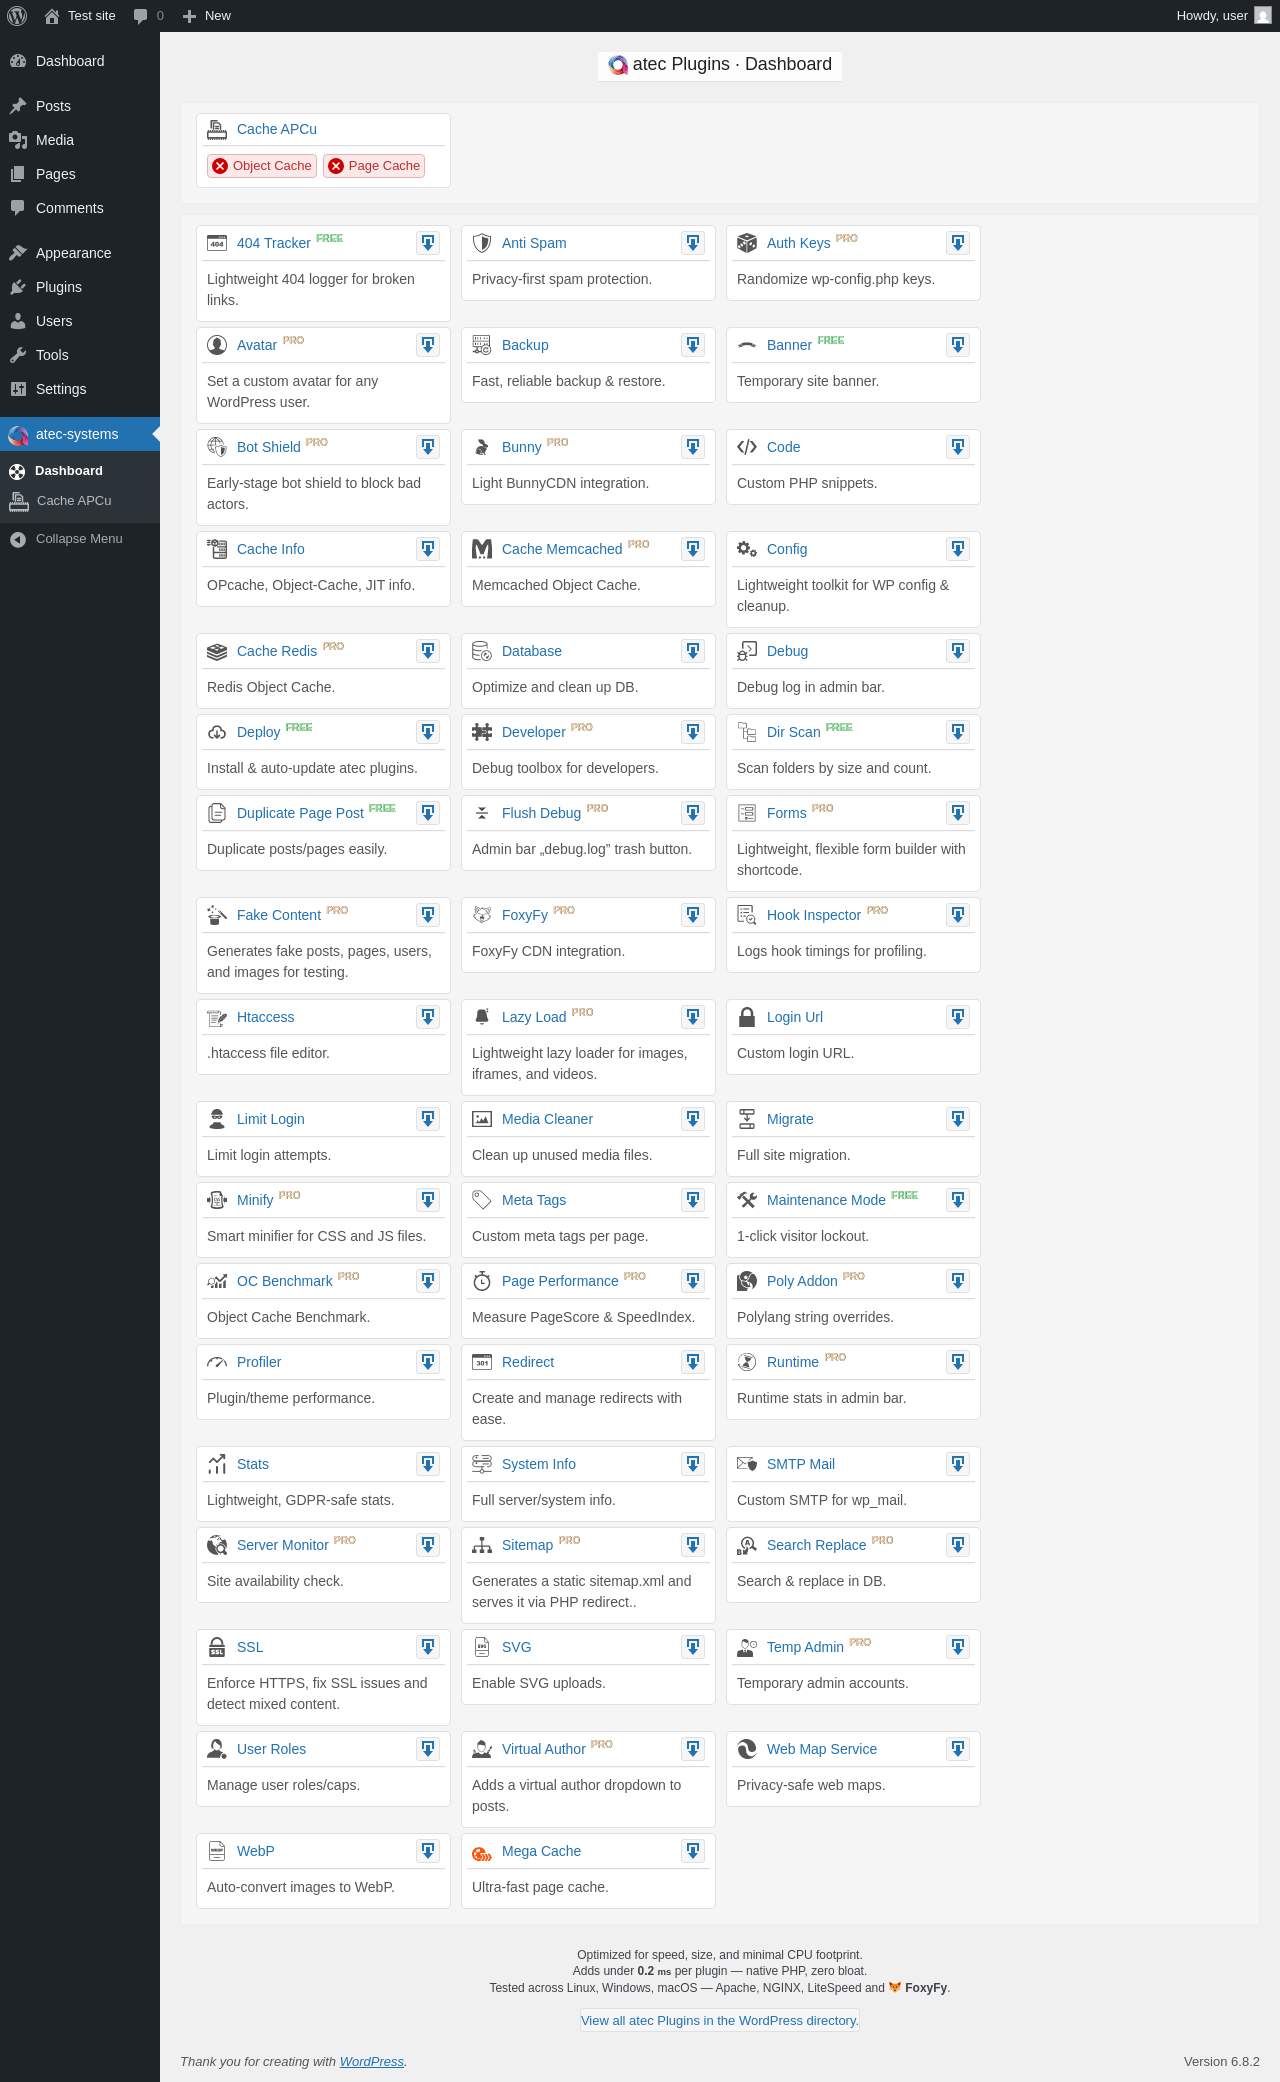Open View all atec Plugins directory link
1280x2082 pixels.
pos(720,2020)
